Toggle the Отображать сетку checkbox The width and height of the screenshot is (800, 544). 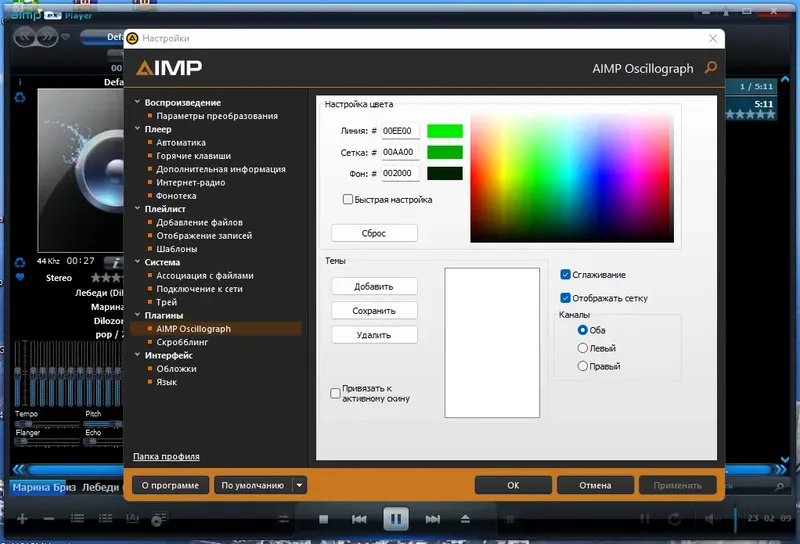[x=565, y=298]
